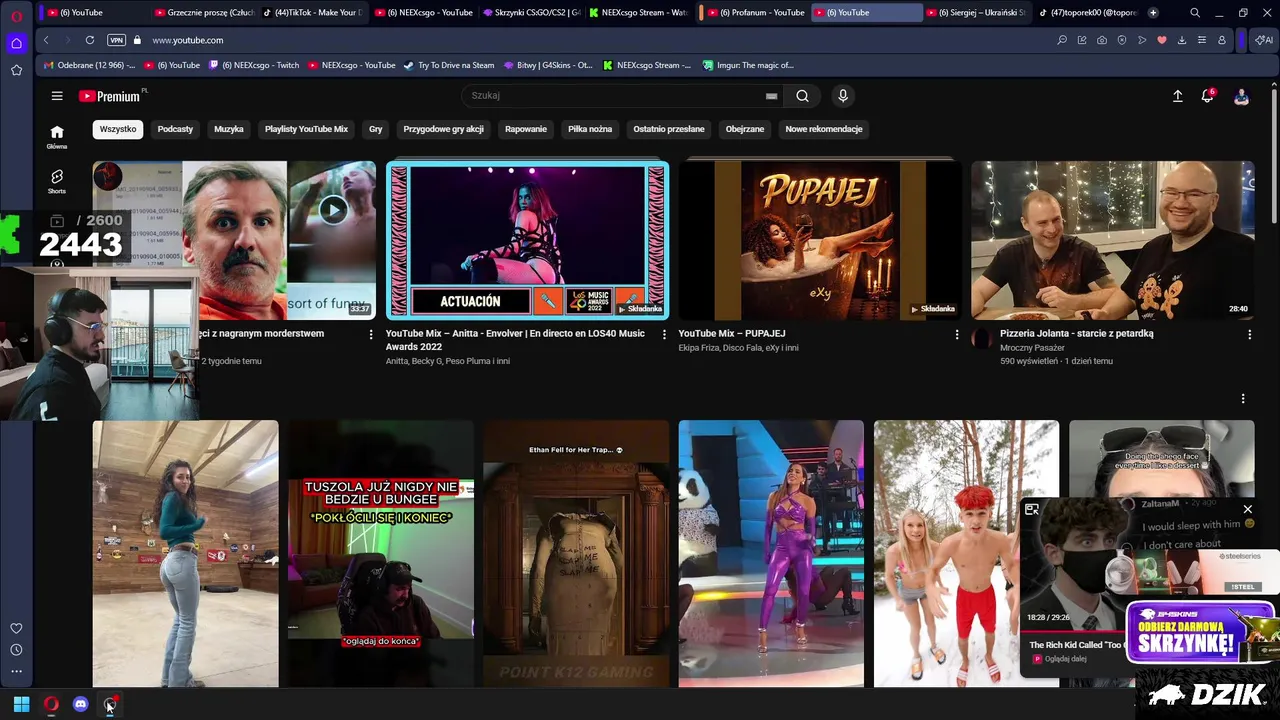The image size is (1280, 720).
Task: Go back with the browser back arrow
Action: [46, 40]
